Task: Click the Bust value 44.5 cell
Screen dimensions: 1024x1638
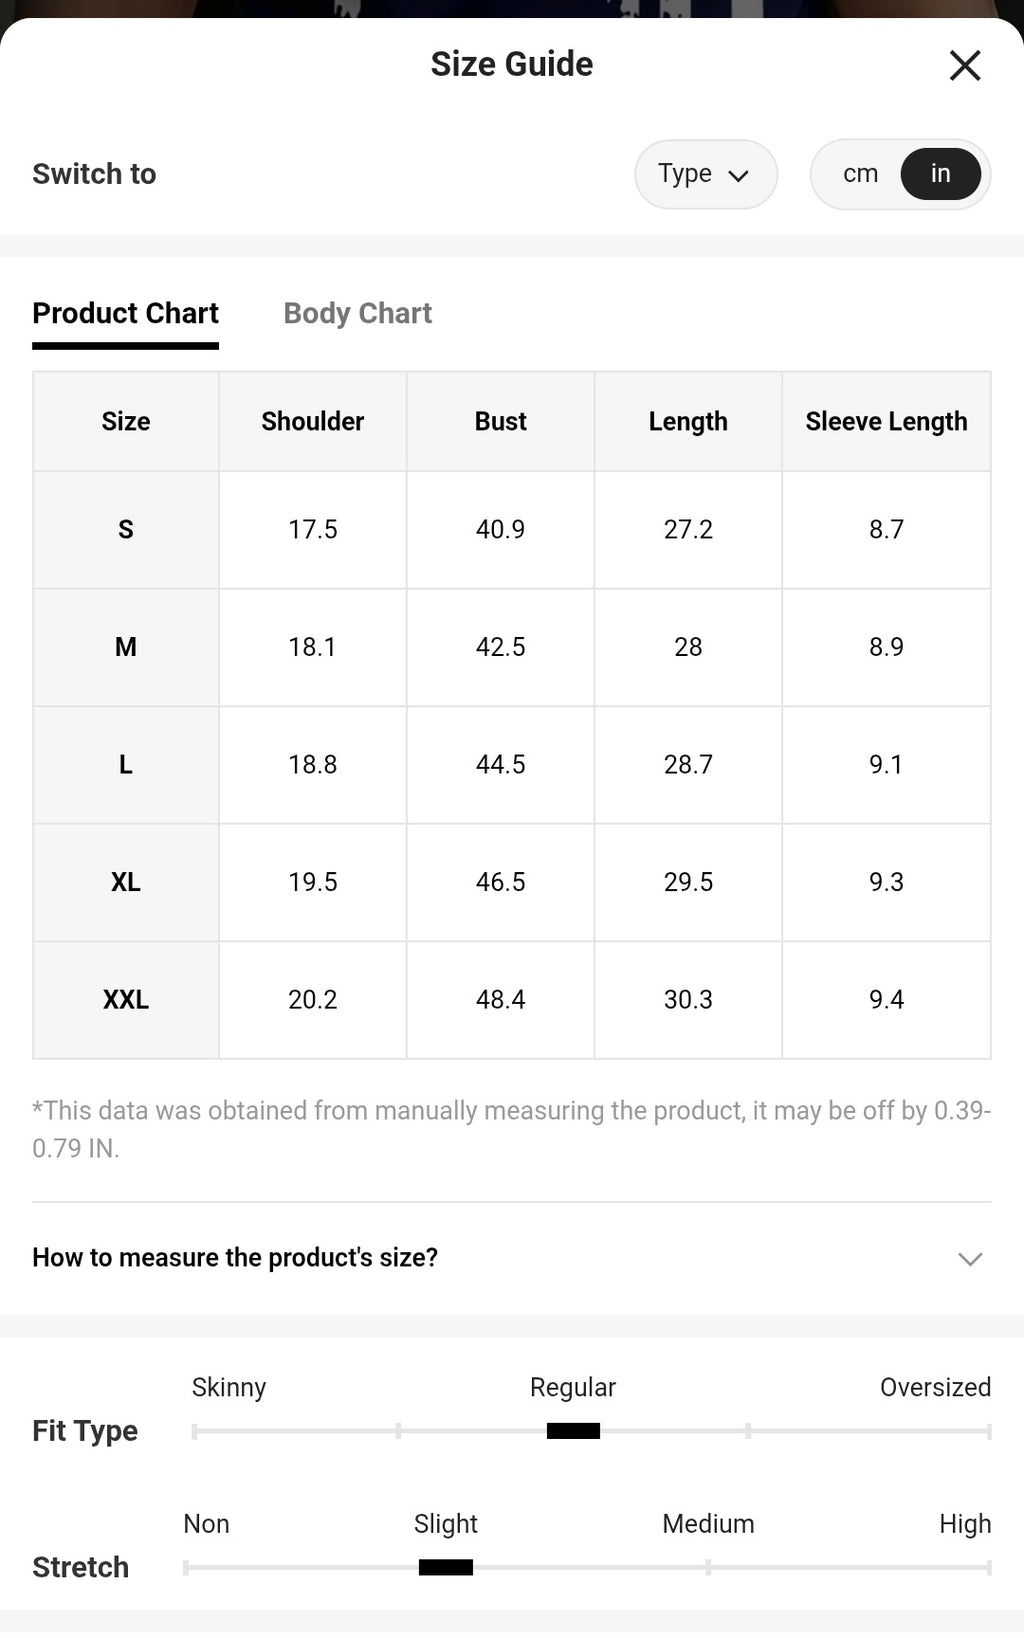Action: coord(500,765)
